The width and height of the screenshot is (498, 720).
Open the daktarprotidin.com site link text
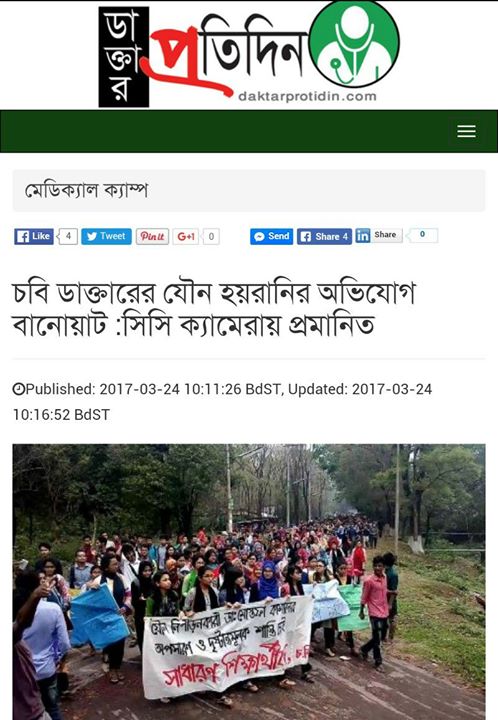coord(308,96)
